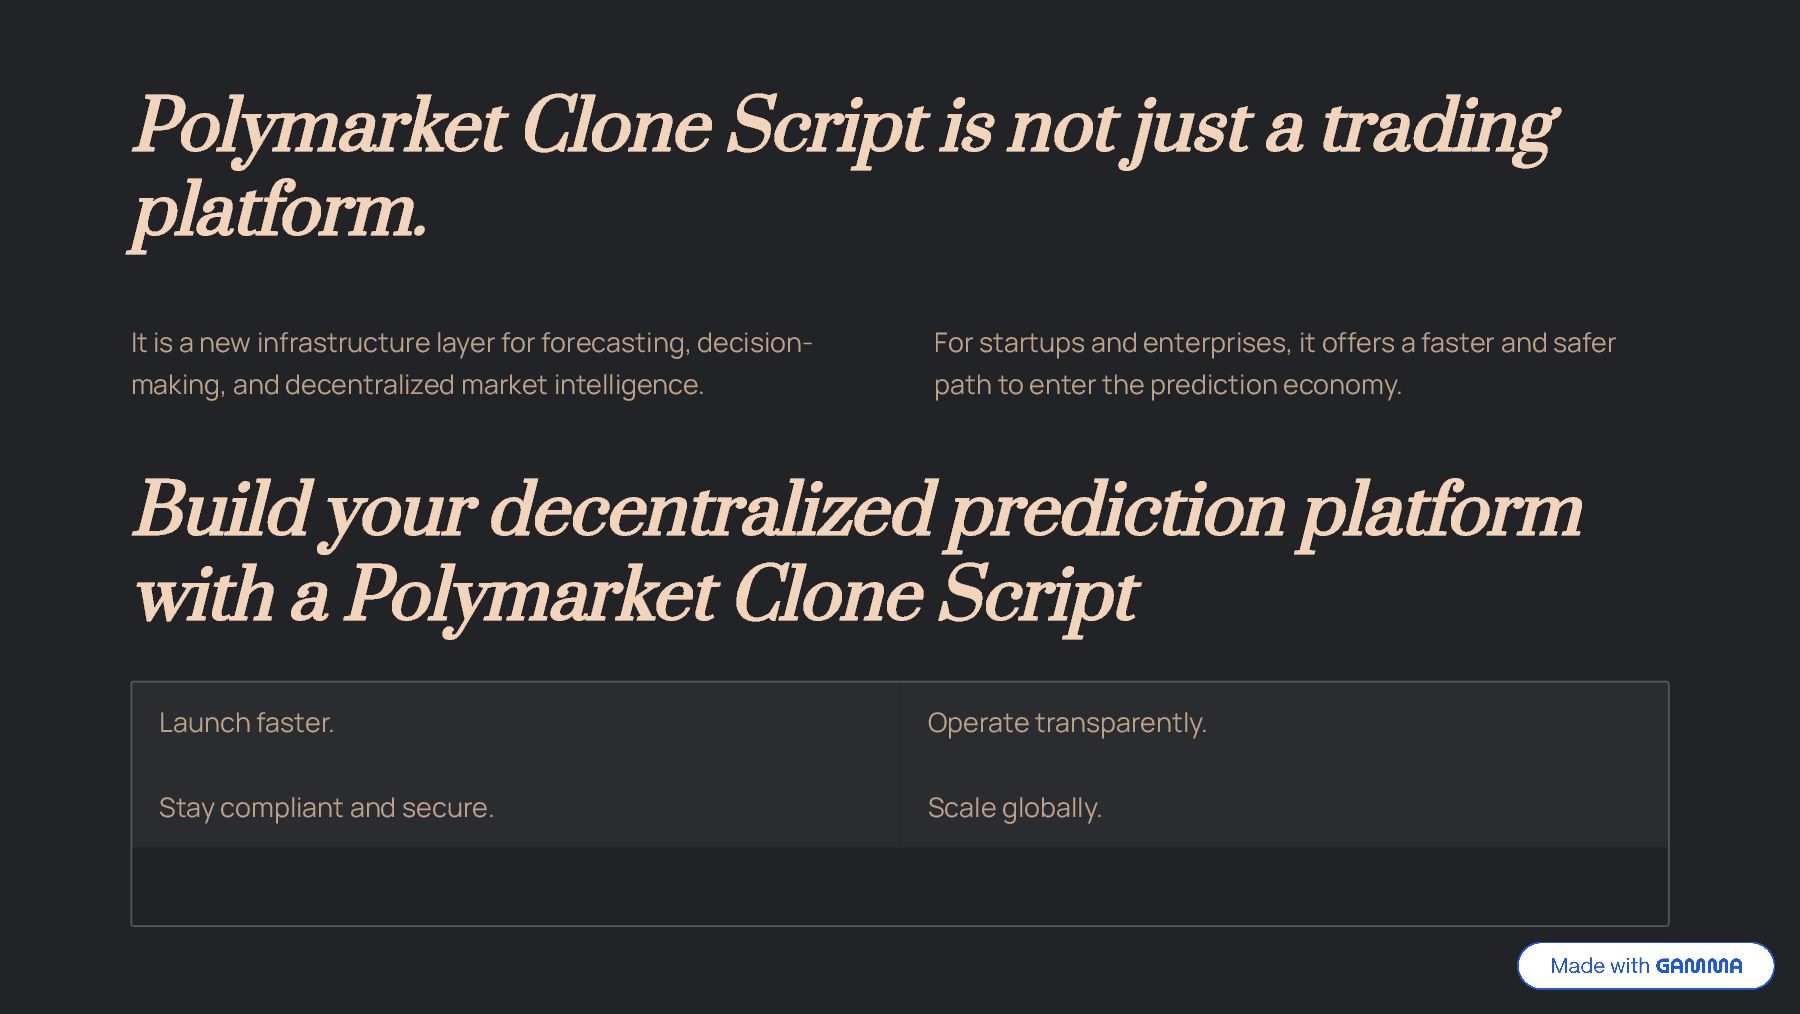
Task: Select the paragraph starting 'It is a new infrastructure'
Action: point(471,363)
